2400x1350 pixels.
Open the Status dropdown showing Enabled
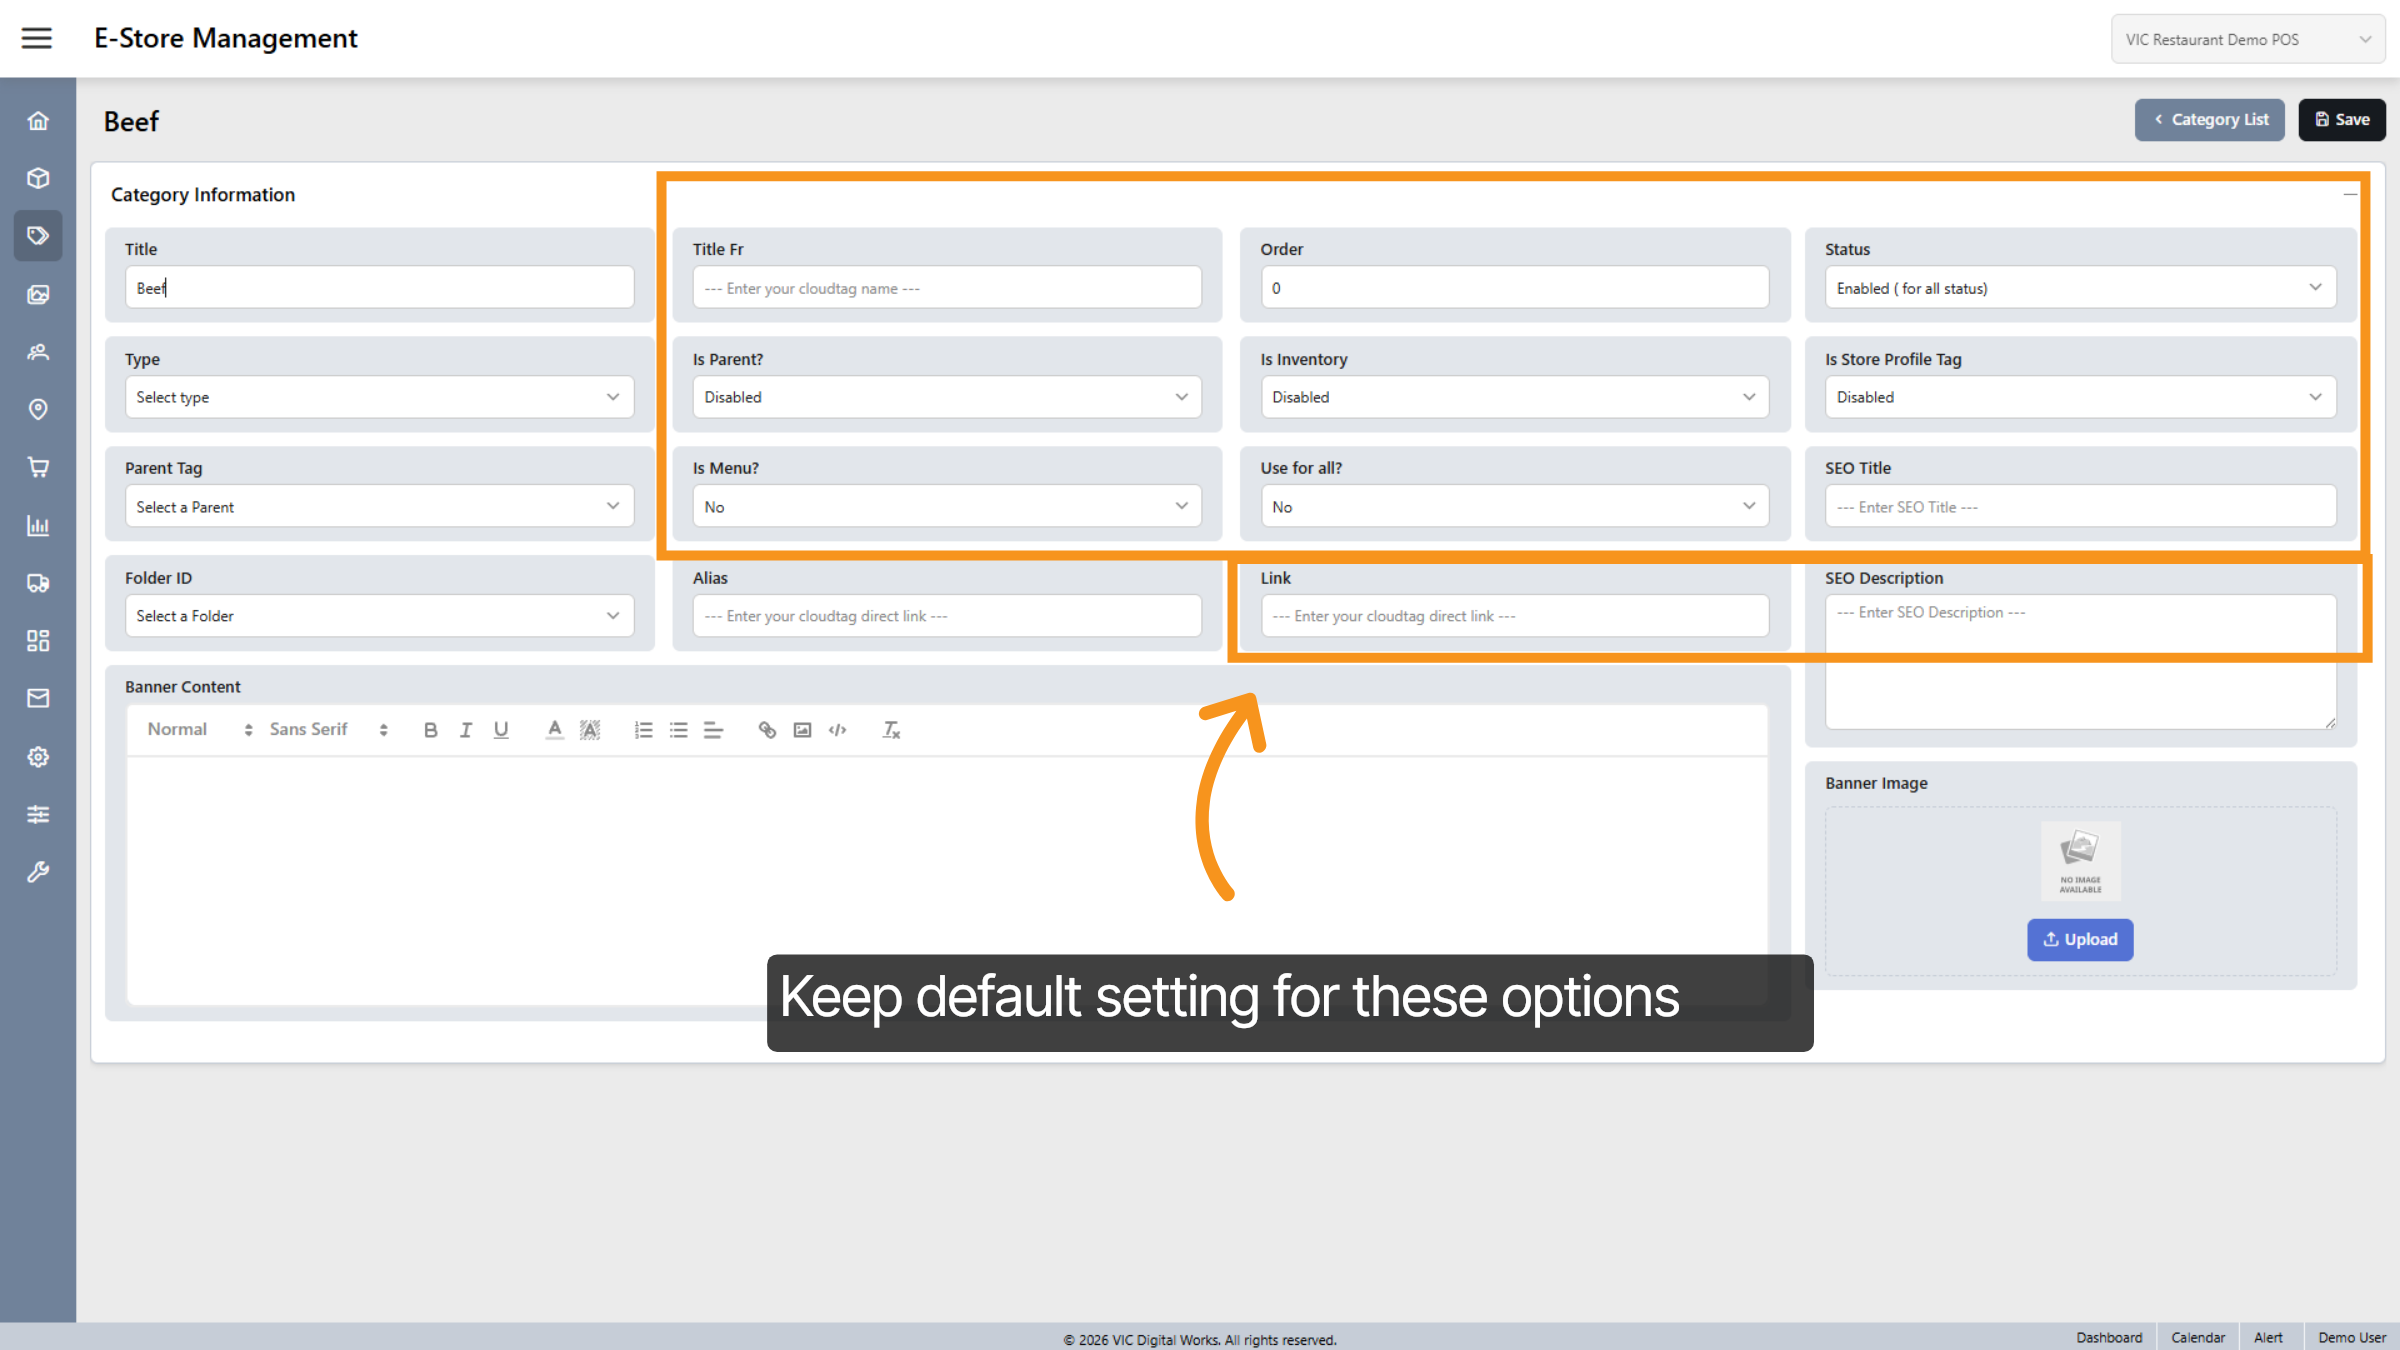pyautogui.click(x=2080, y=287)
